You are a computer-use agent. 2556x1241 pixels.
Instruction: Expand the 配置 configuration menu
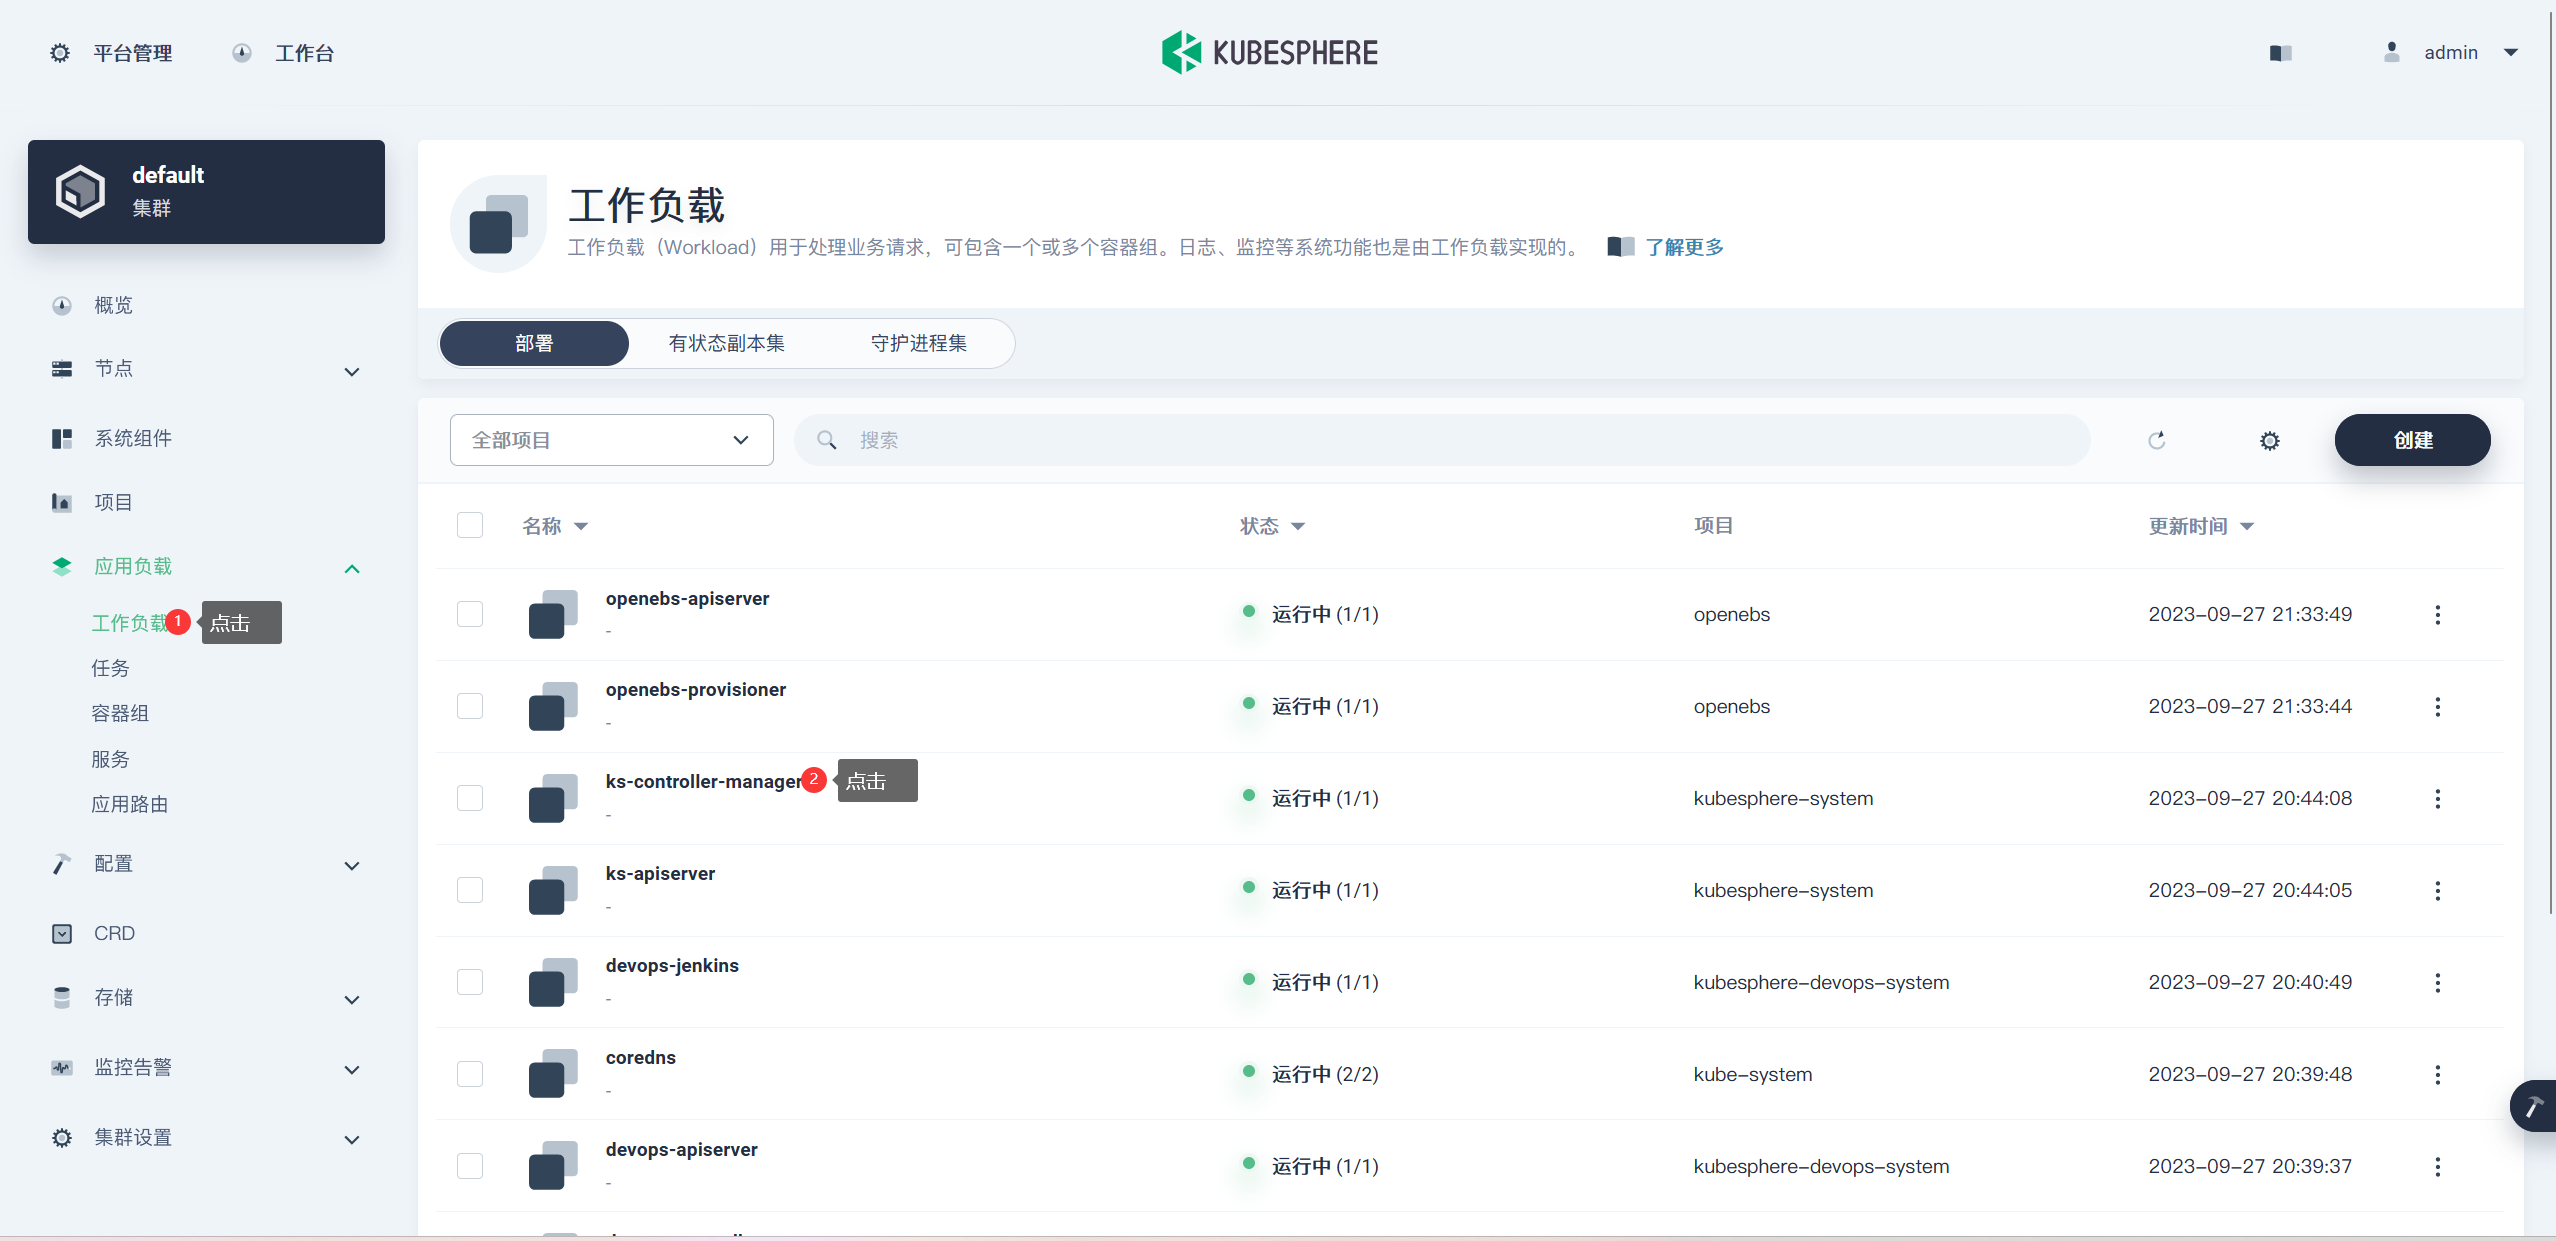coord(352,866)
